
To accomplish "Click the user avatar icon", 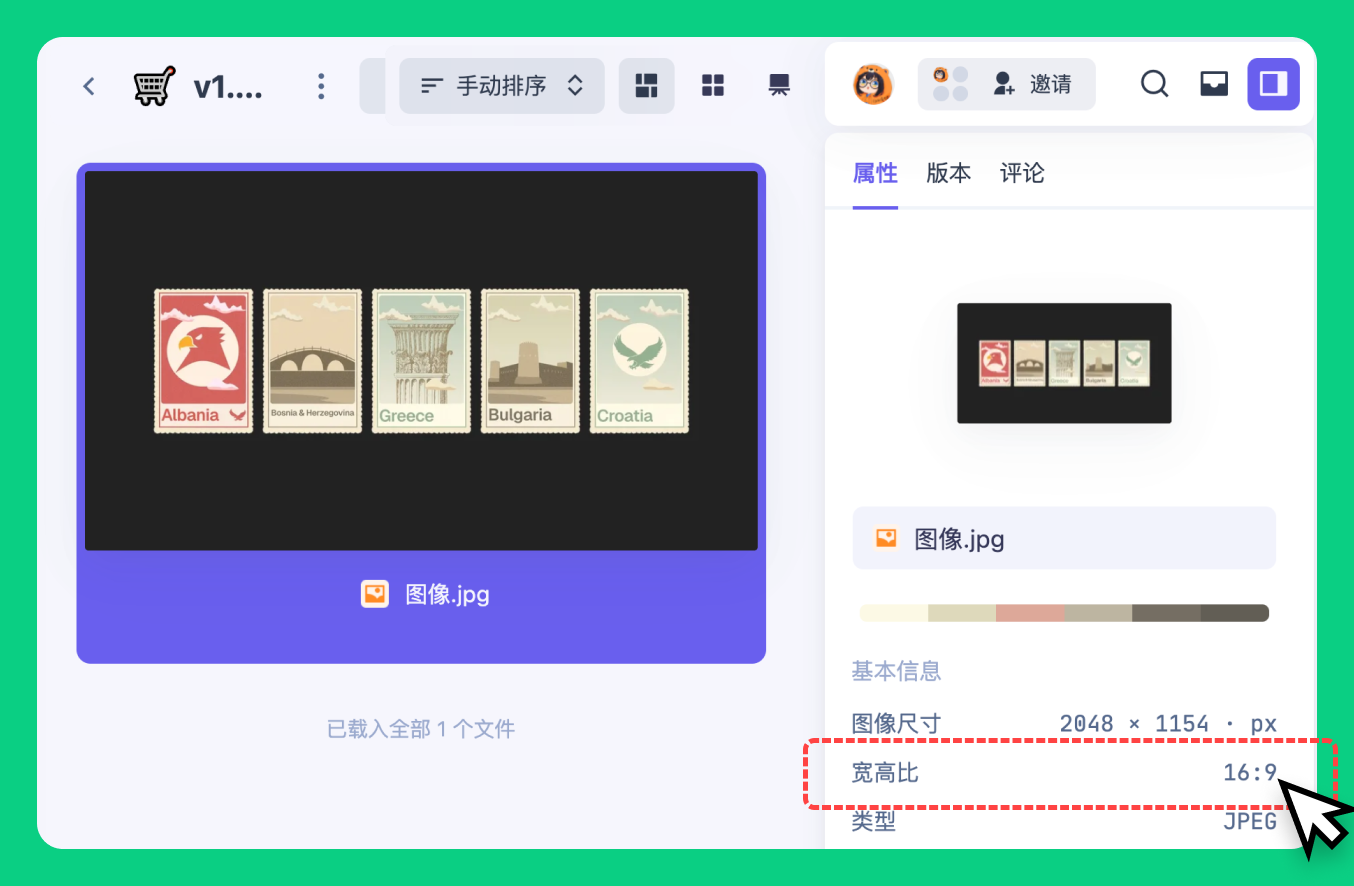I will (872, 84).
